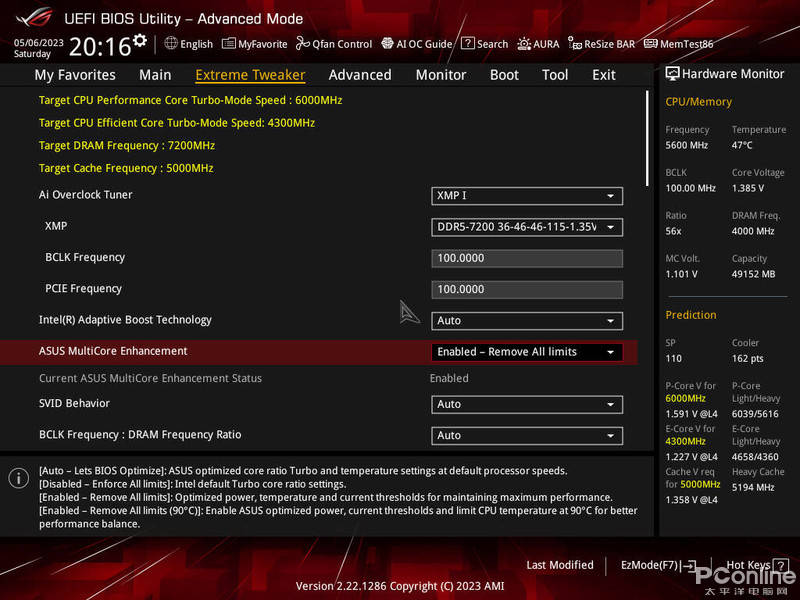
Task: Open MyFavorite from the top toolbar
Action: point(255,44)
